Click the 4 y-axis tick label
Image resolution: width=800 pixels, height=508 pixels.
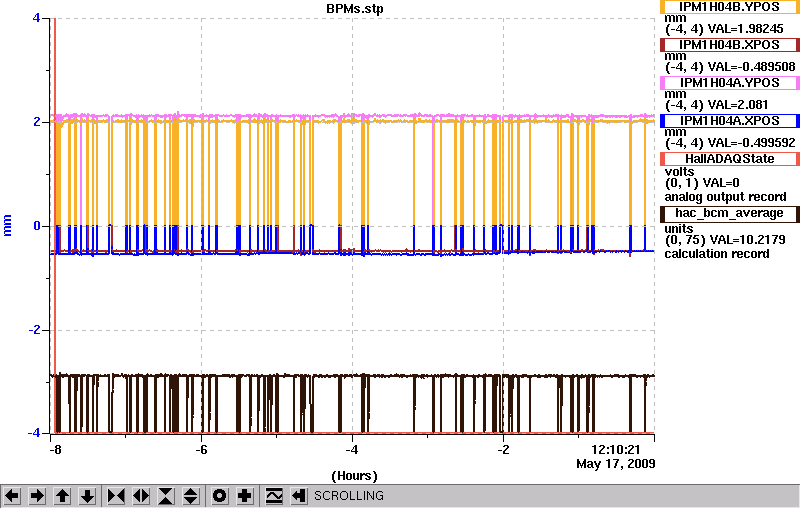[x=36, y=18]
